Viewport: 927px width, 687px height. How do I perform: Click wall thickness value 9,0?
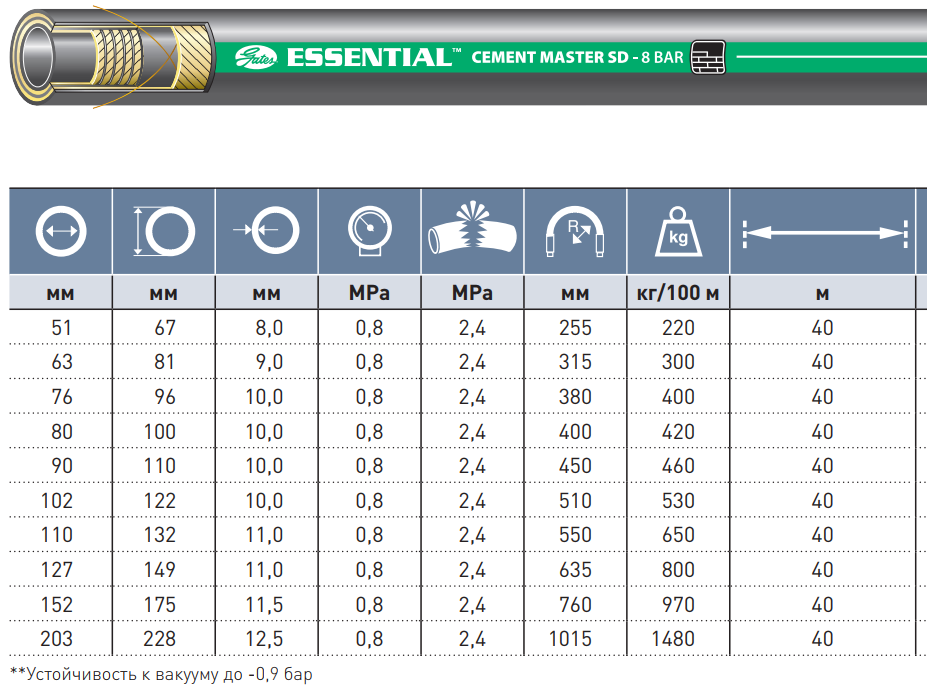269,362
